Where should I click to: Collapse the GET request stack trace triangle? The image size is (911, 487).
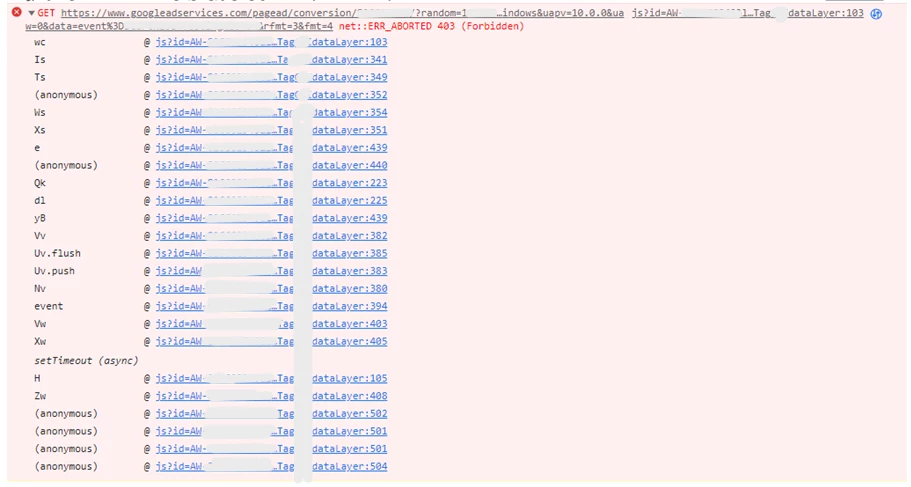click(x=31, y=13)
